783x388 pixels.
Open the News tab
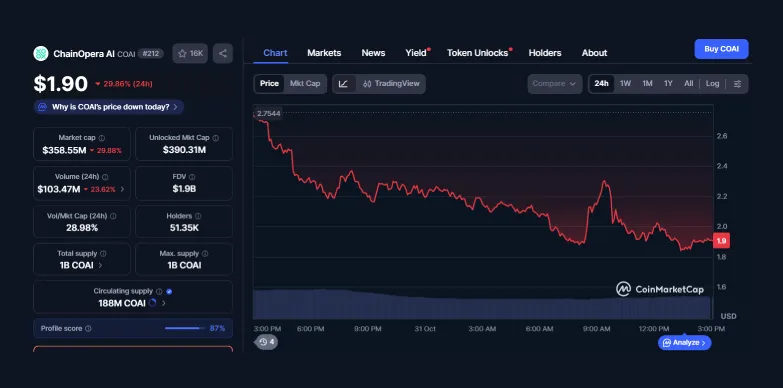click(x=374, y=53)
